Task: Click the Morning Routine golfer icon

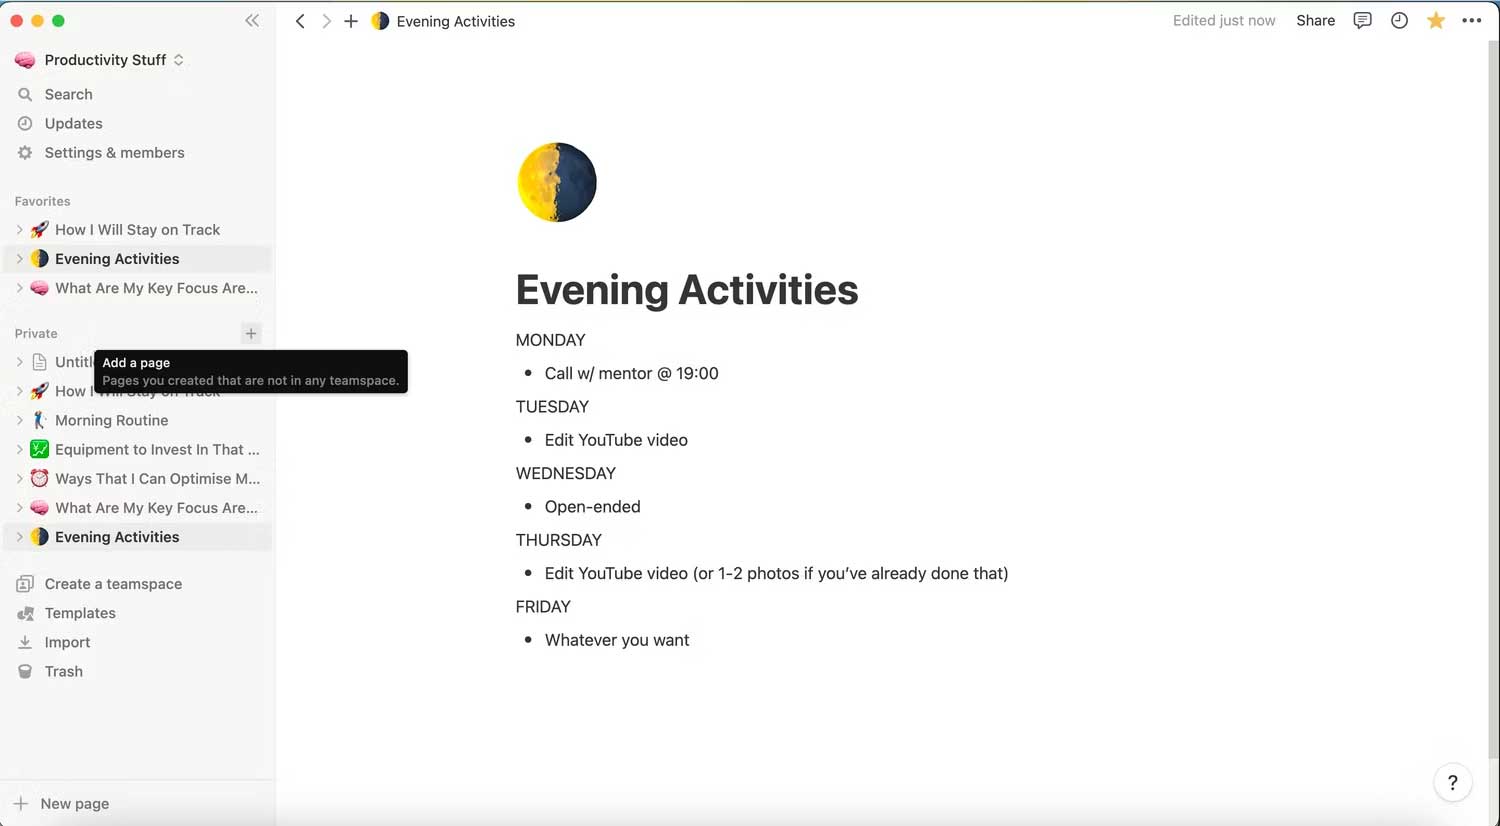Action: 39,420
